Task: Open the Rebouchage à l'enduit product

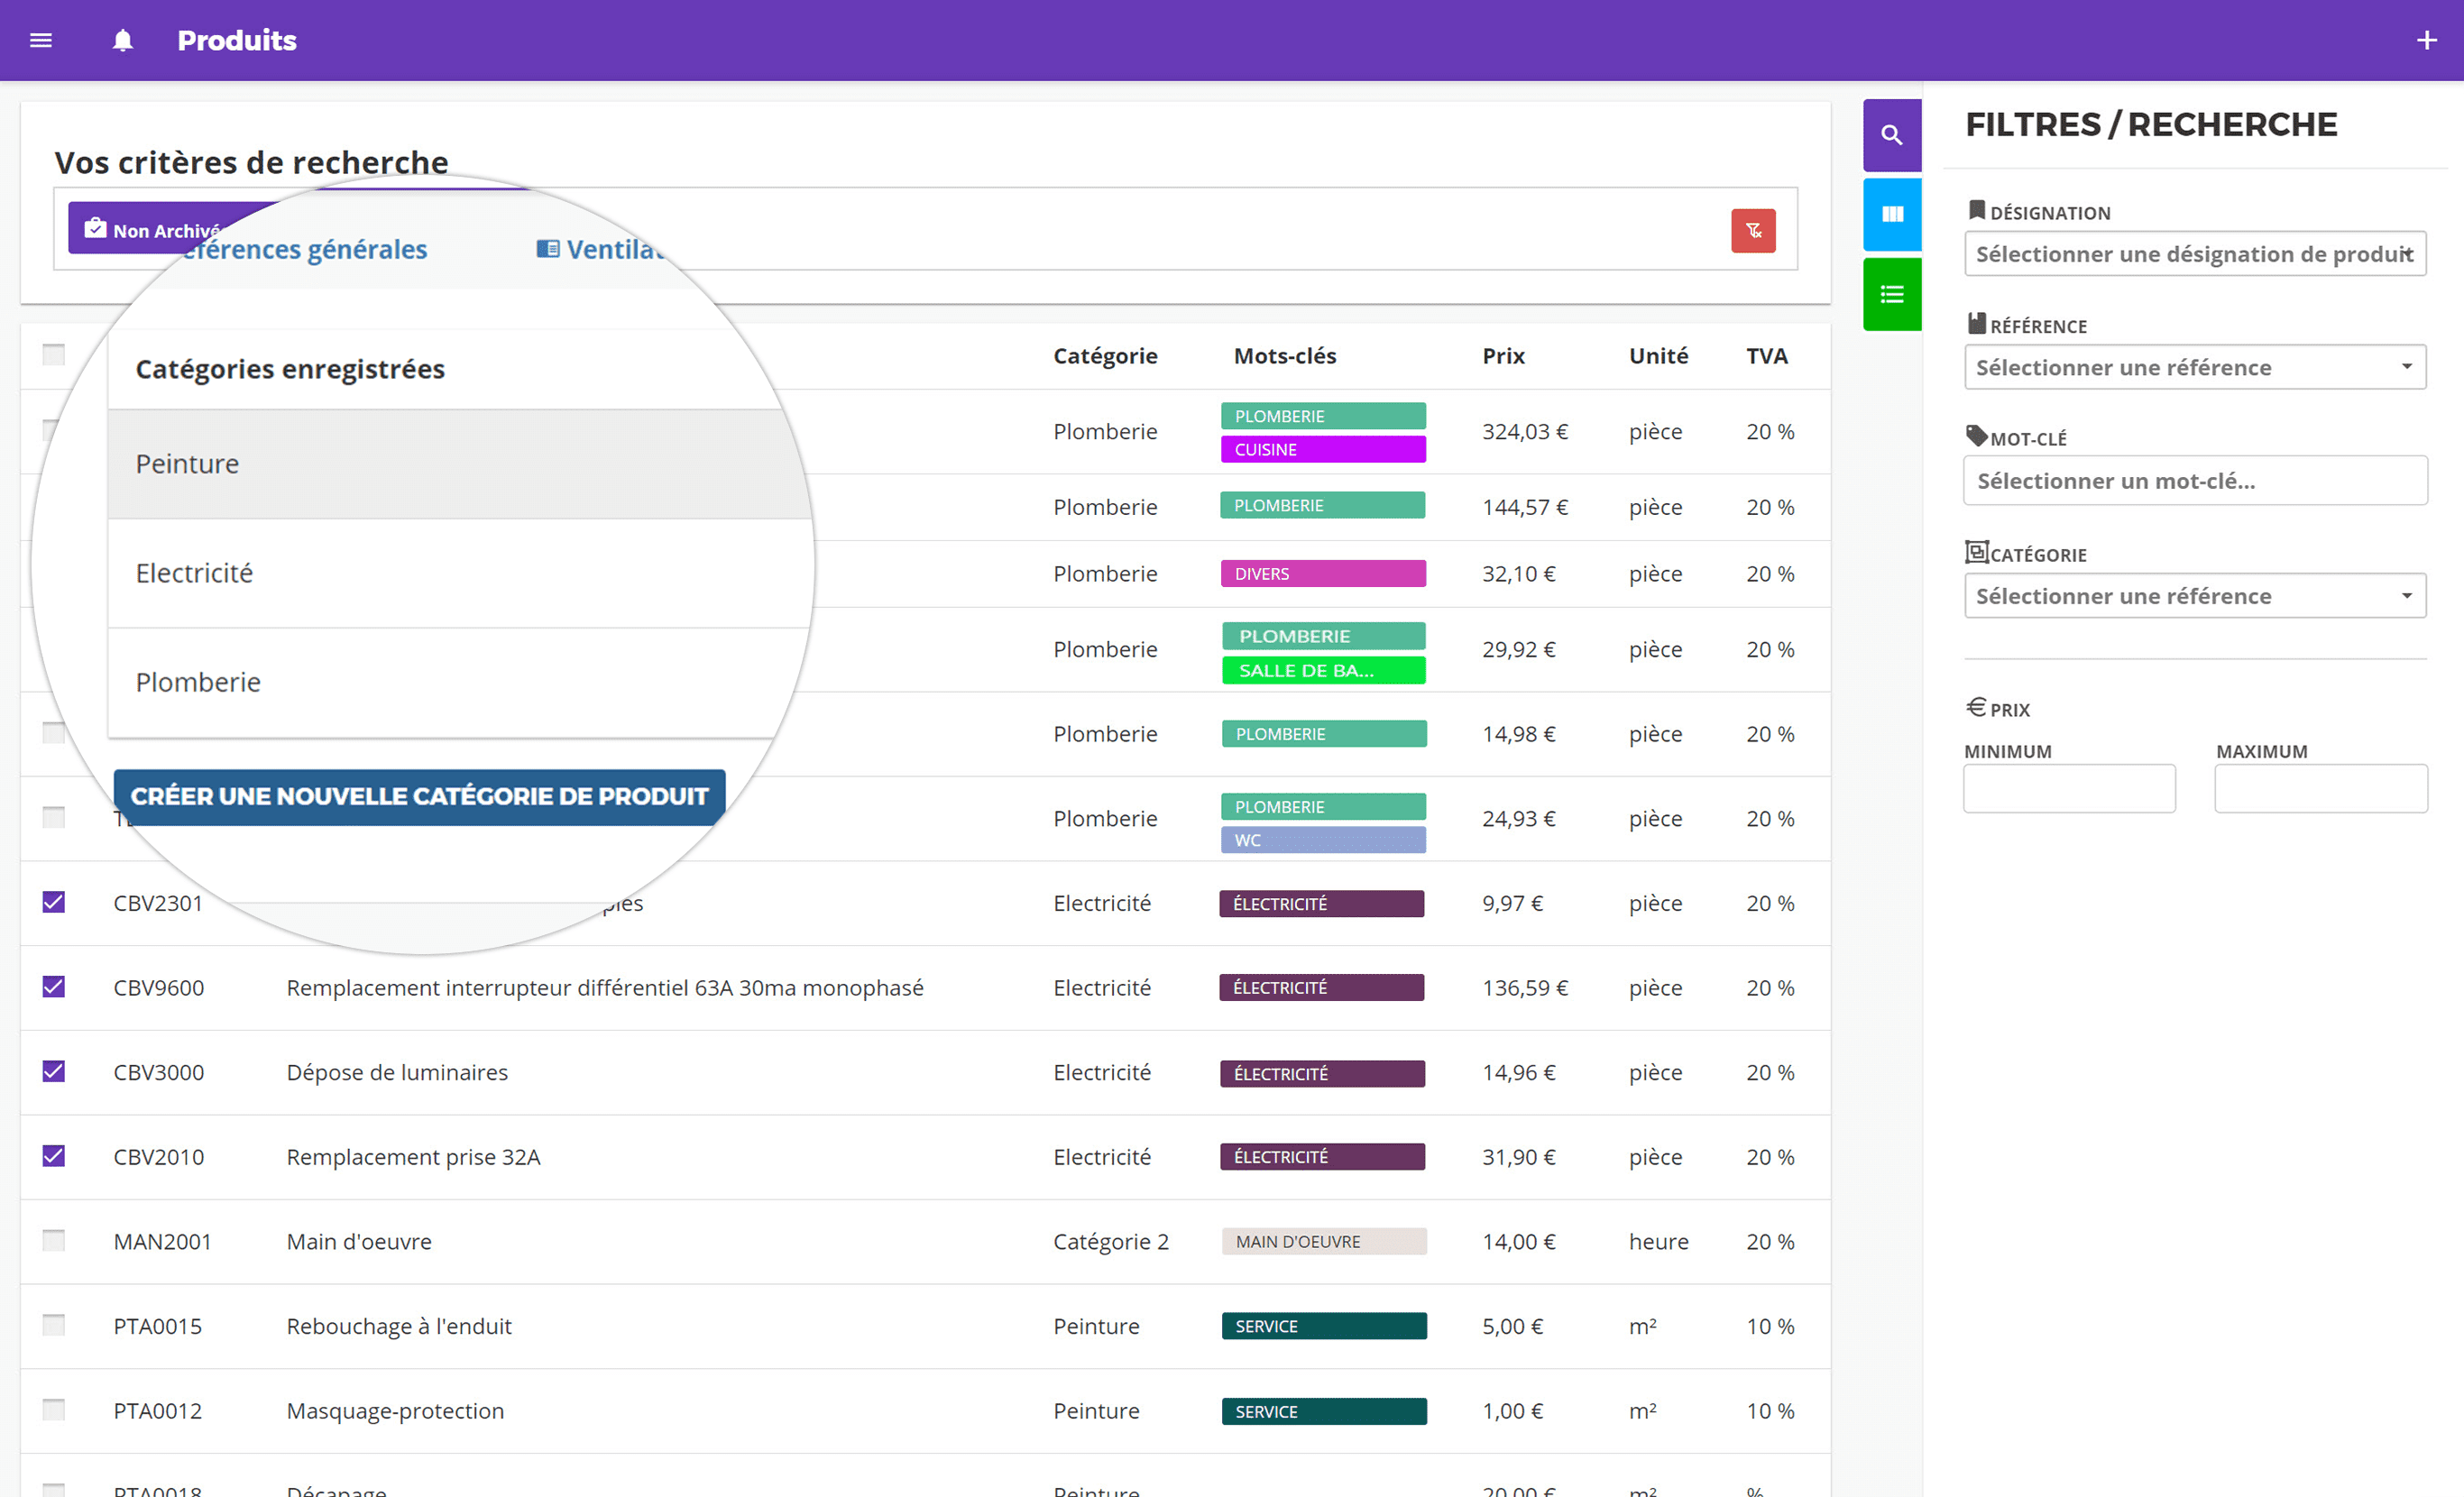Action: pos(399,1326)
